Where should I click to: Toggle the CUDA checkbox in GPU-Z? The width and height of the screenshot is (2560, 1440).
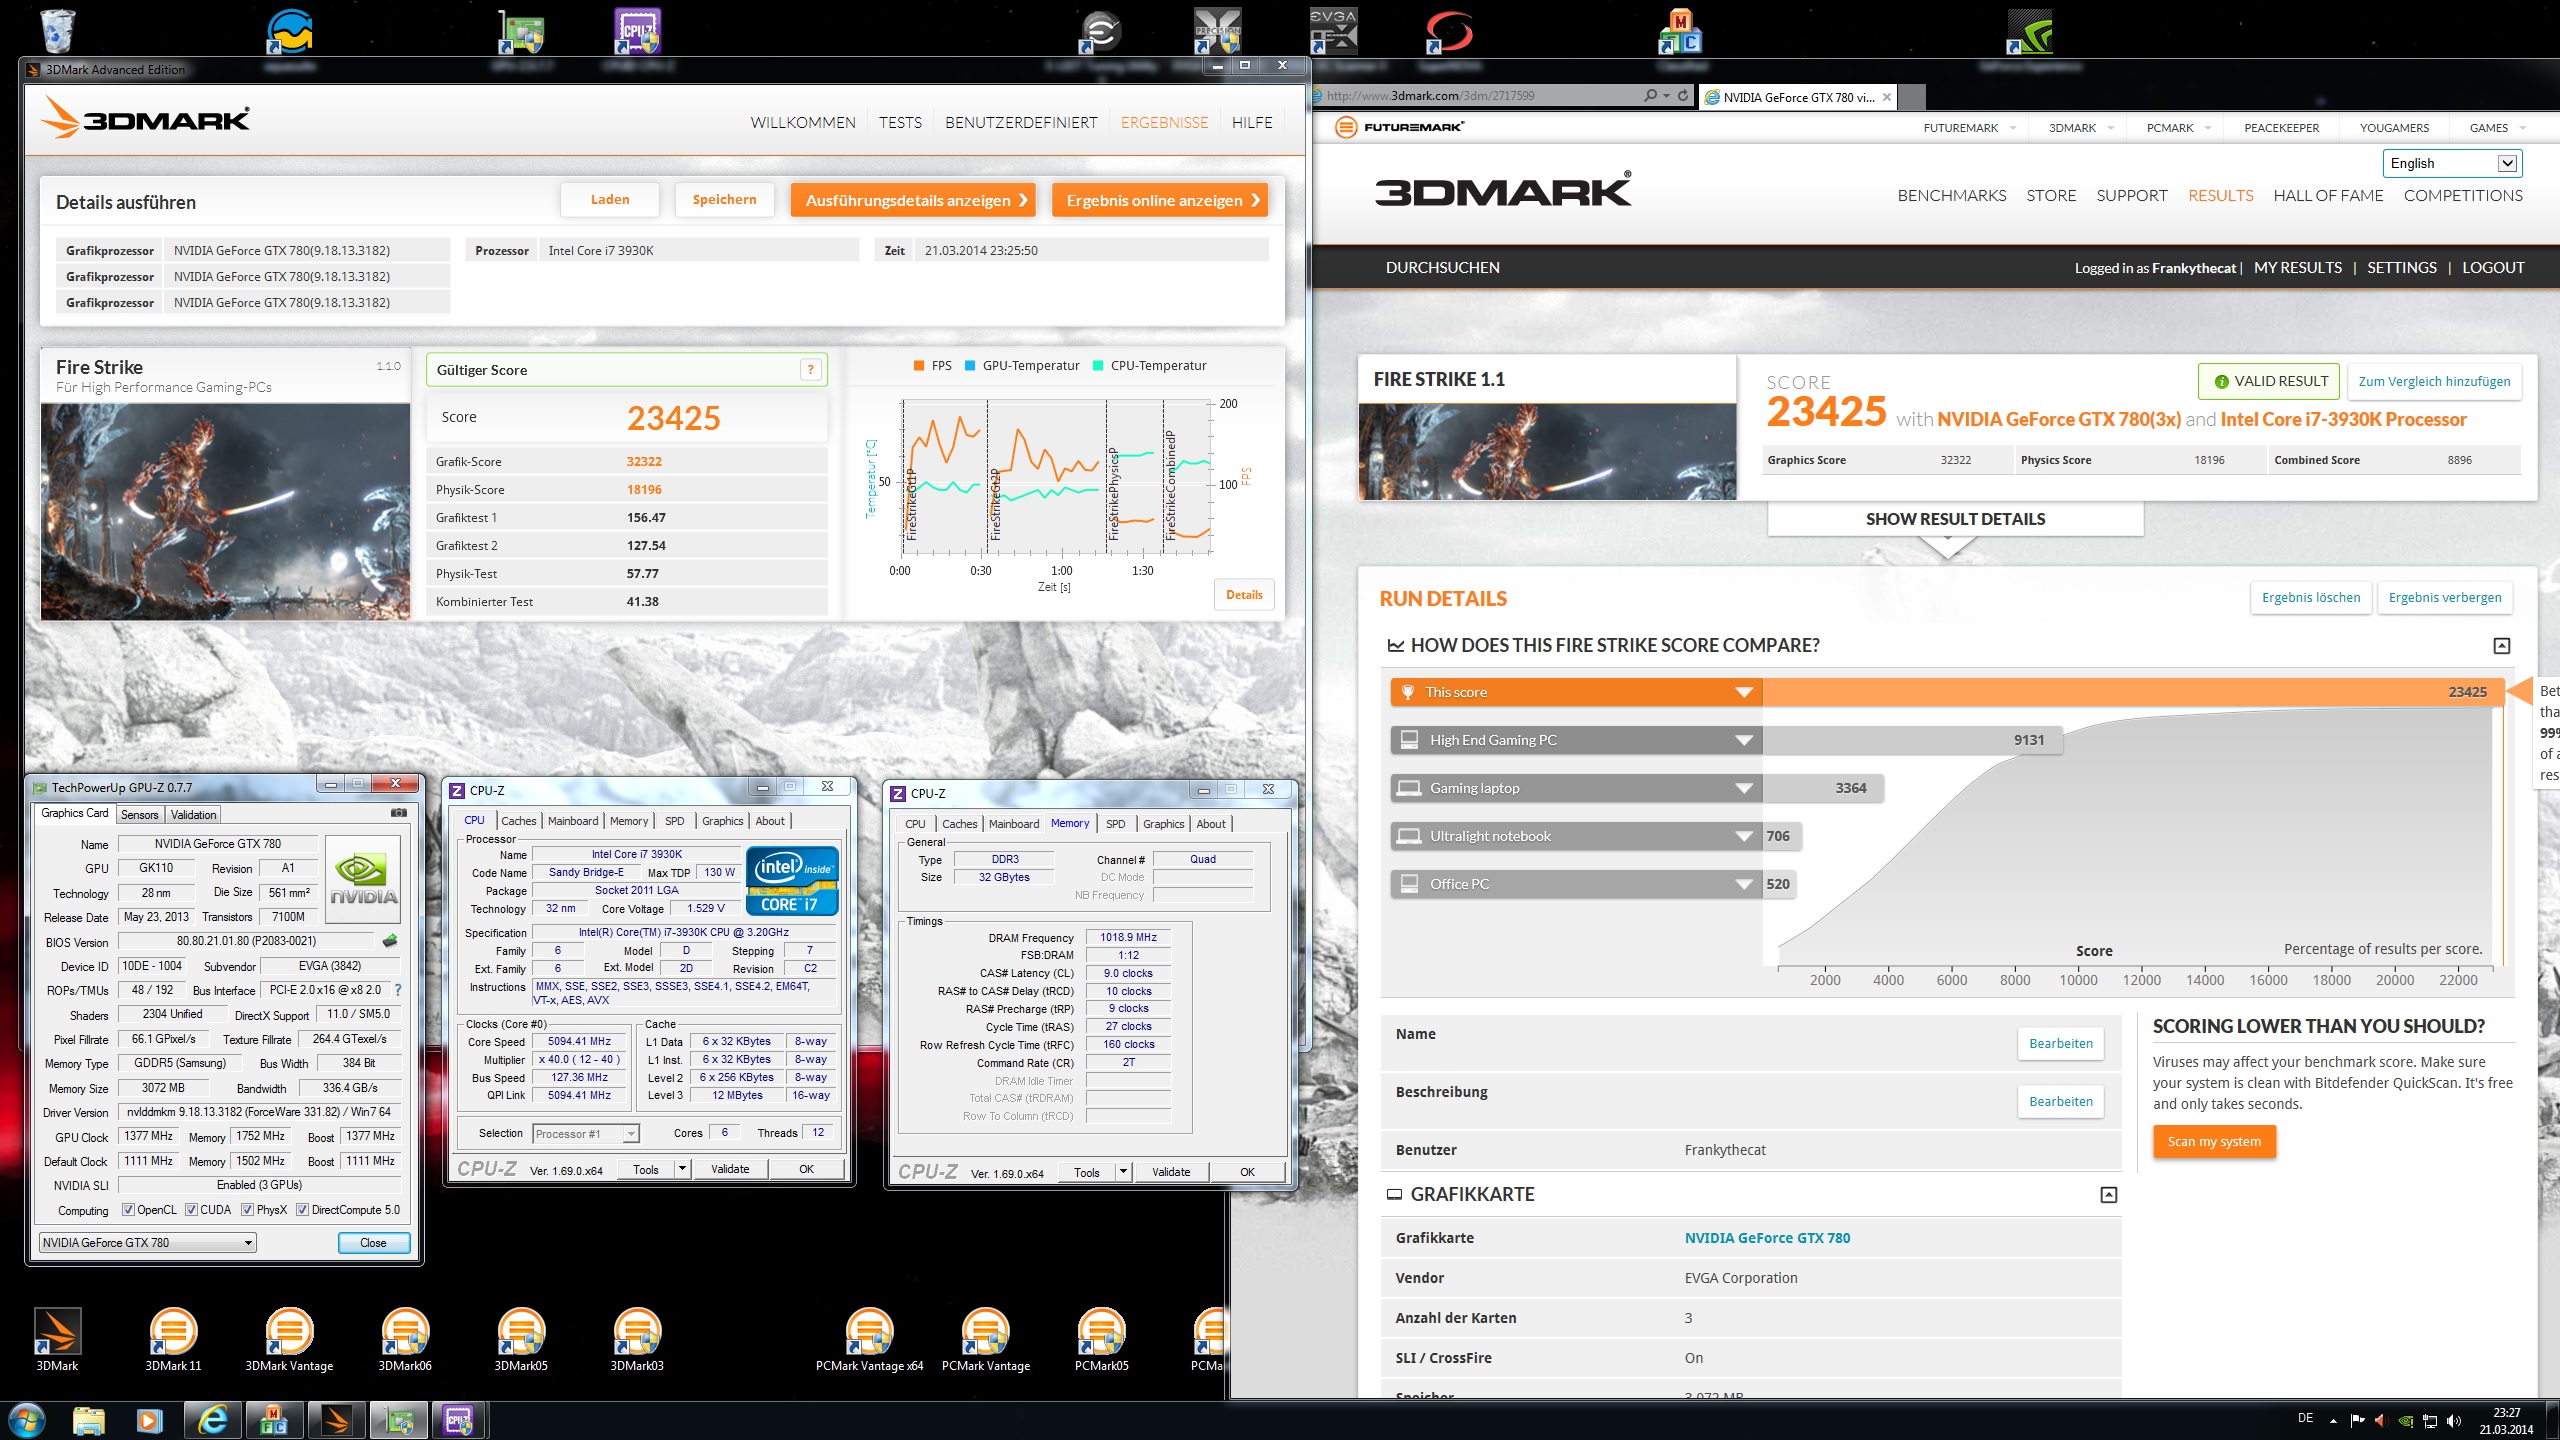point(191,1210)
